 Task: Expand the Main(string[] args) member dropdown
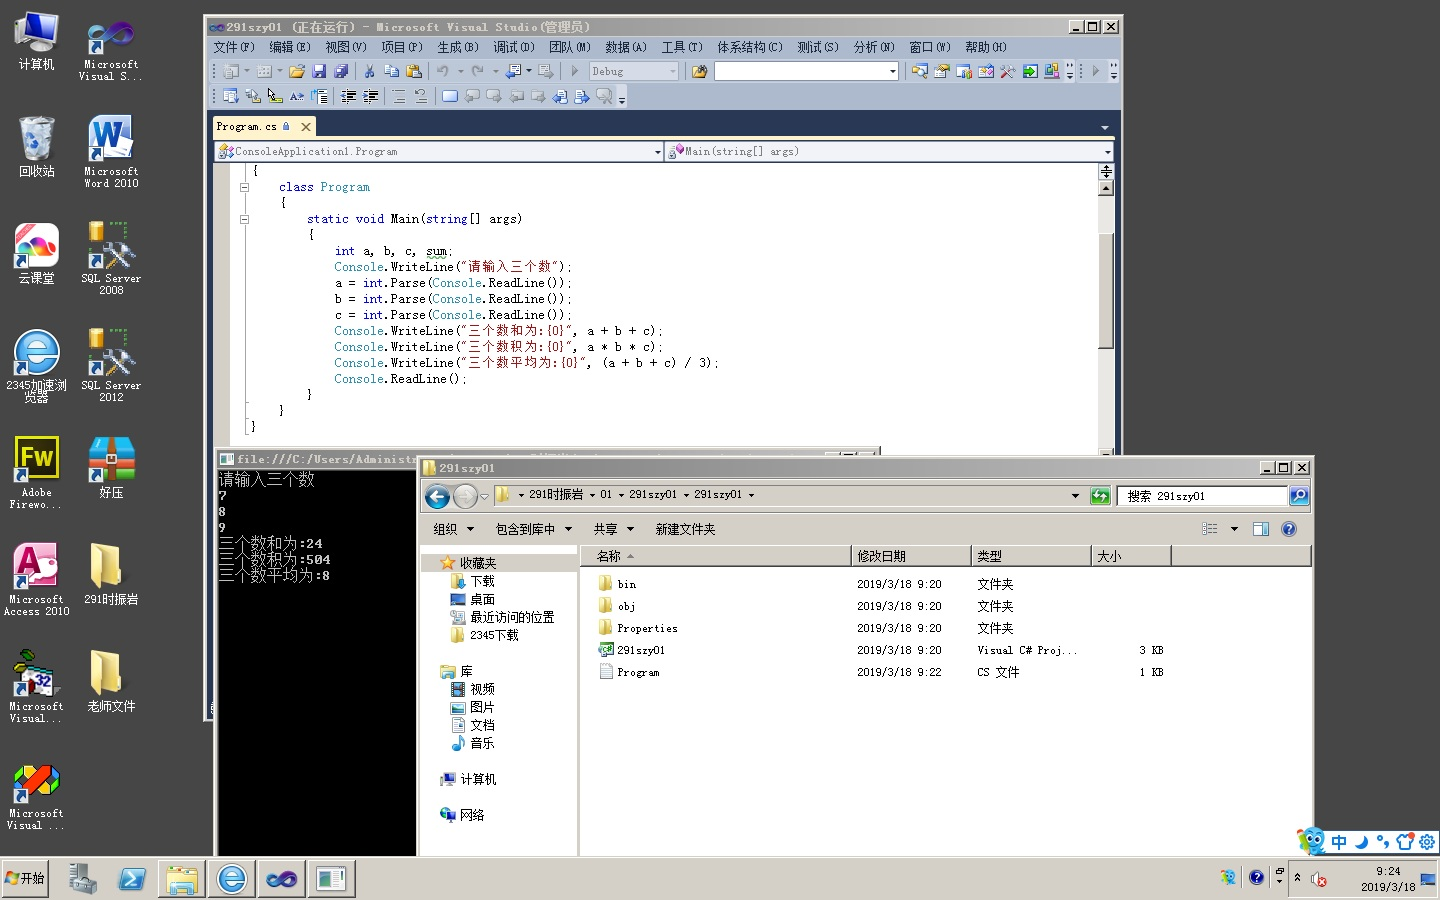click(x=1107, y=152)
